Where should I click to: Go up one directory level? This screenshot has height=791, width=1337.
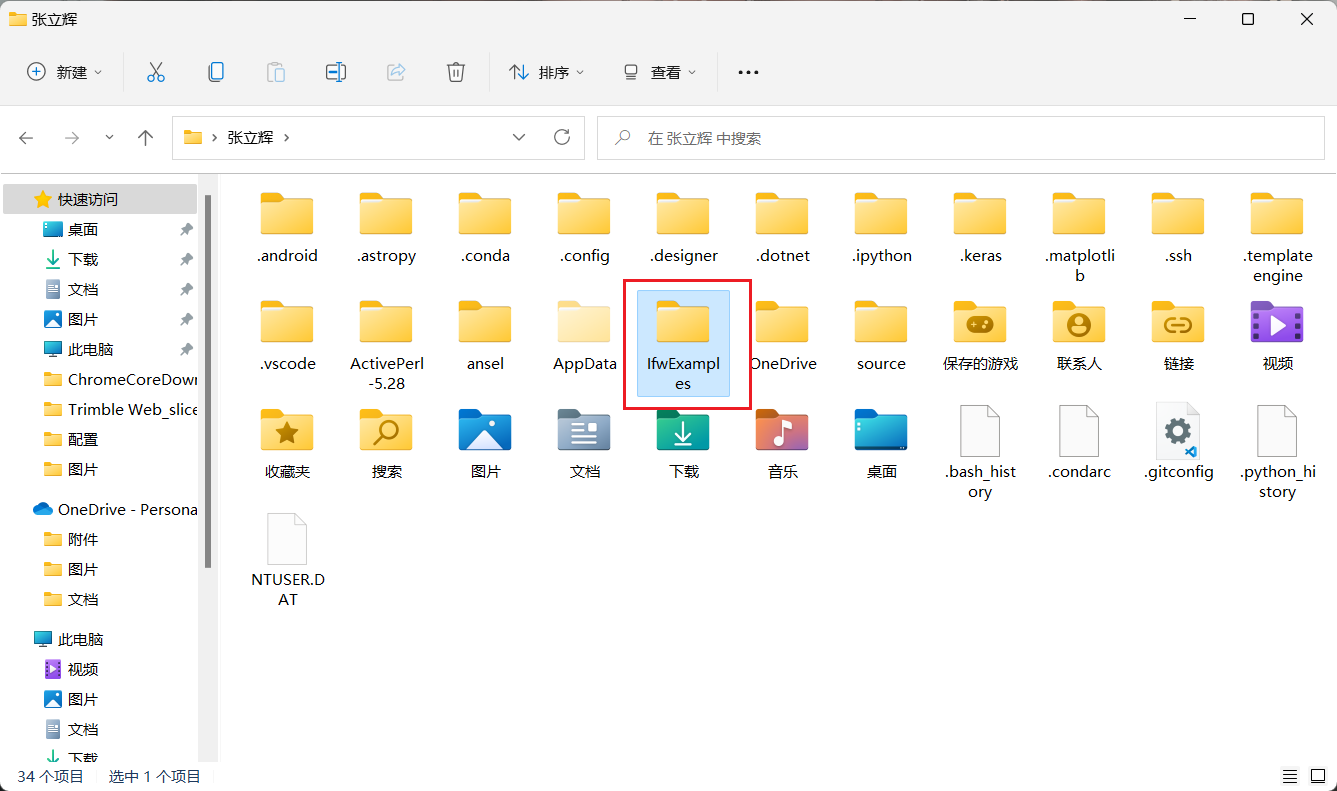click(146, 138)
